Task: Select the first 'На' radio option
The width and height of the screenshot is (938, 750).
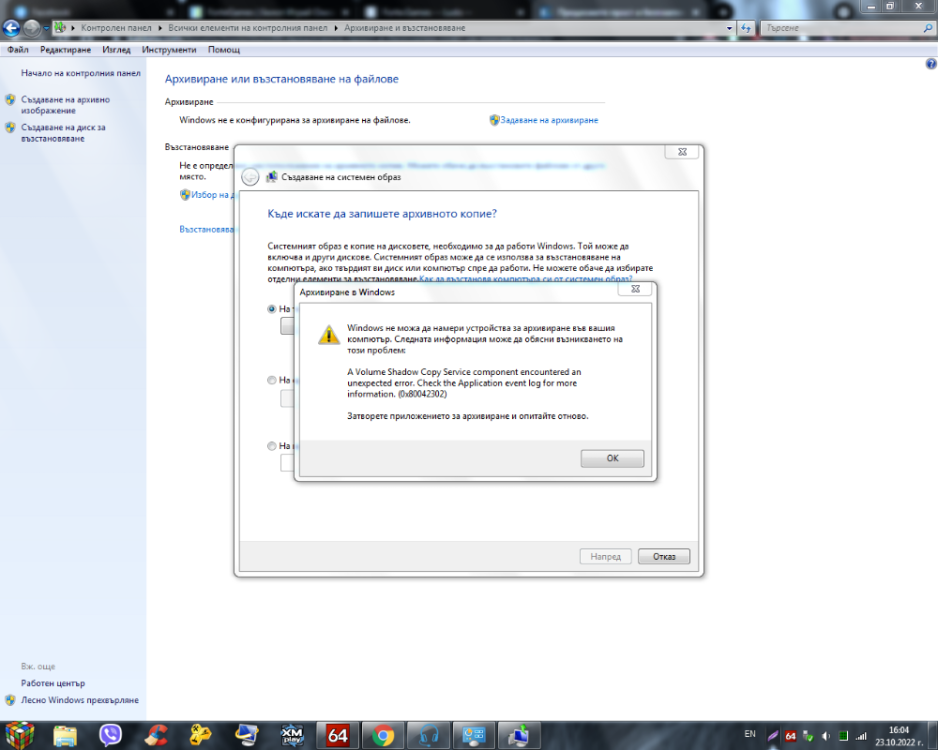Action: pyautogui.click(x=272, y=309)
